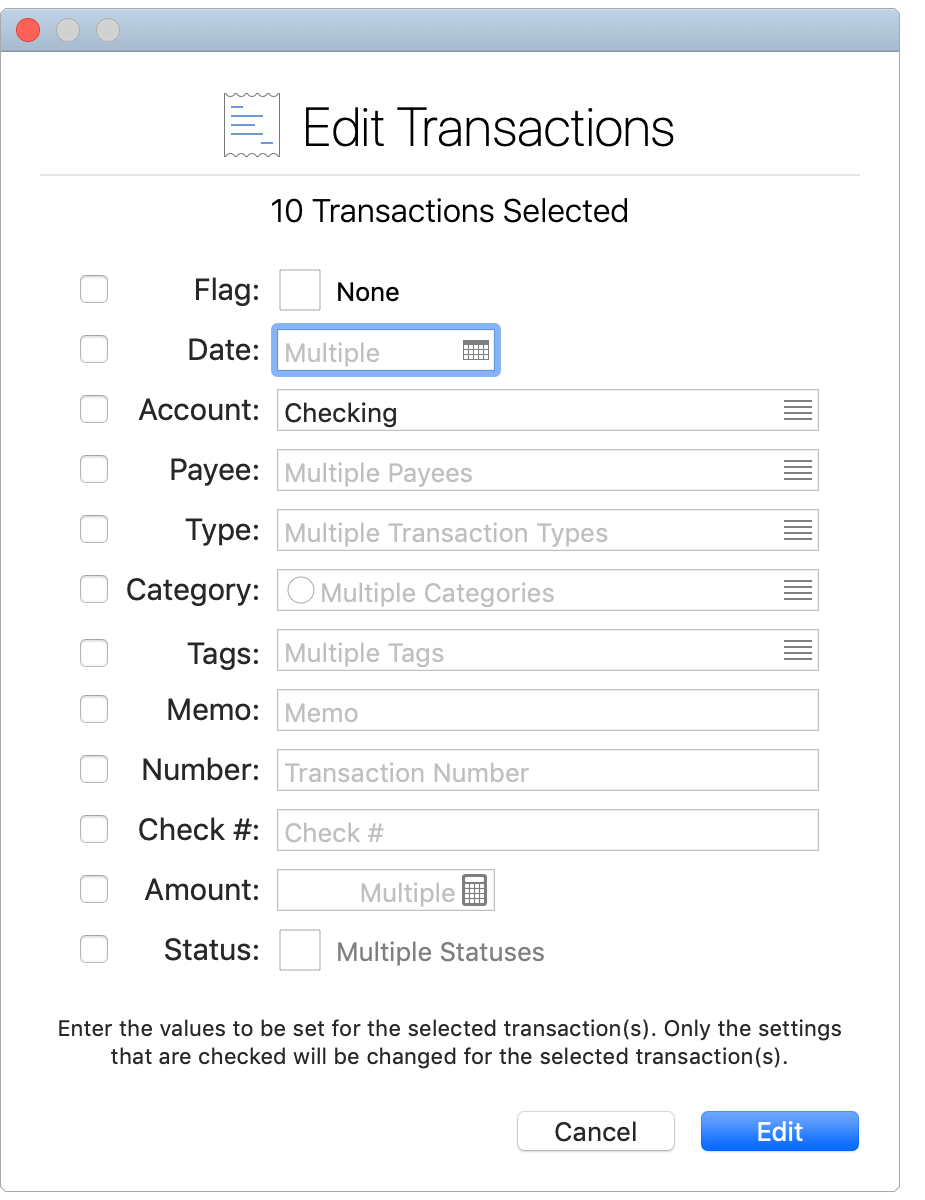Open the Category selection list icon
The image size is (925, 1200).
point(797,590)
